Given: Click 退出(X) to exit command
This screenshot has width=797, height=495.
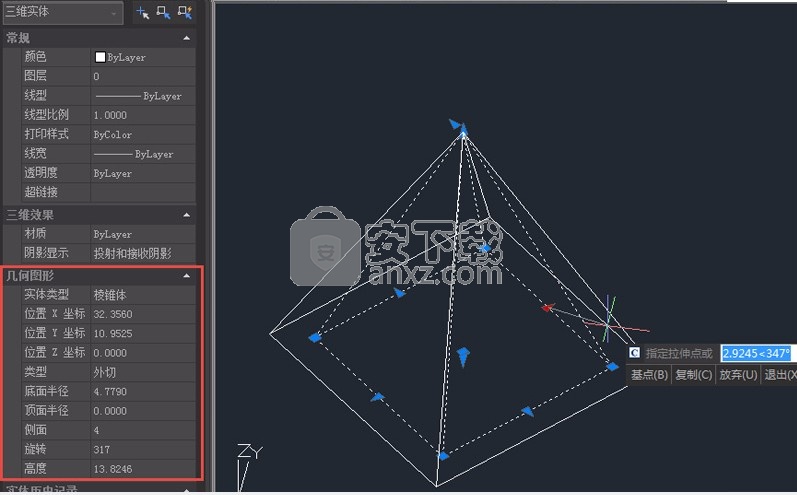Looking at the screenshot, I should click(x=780, y=375).
